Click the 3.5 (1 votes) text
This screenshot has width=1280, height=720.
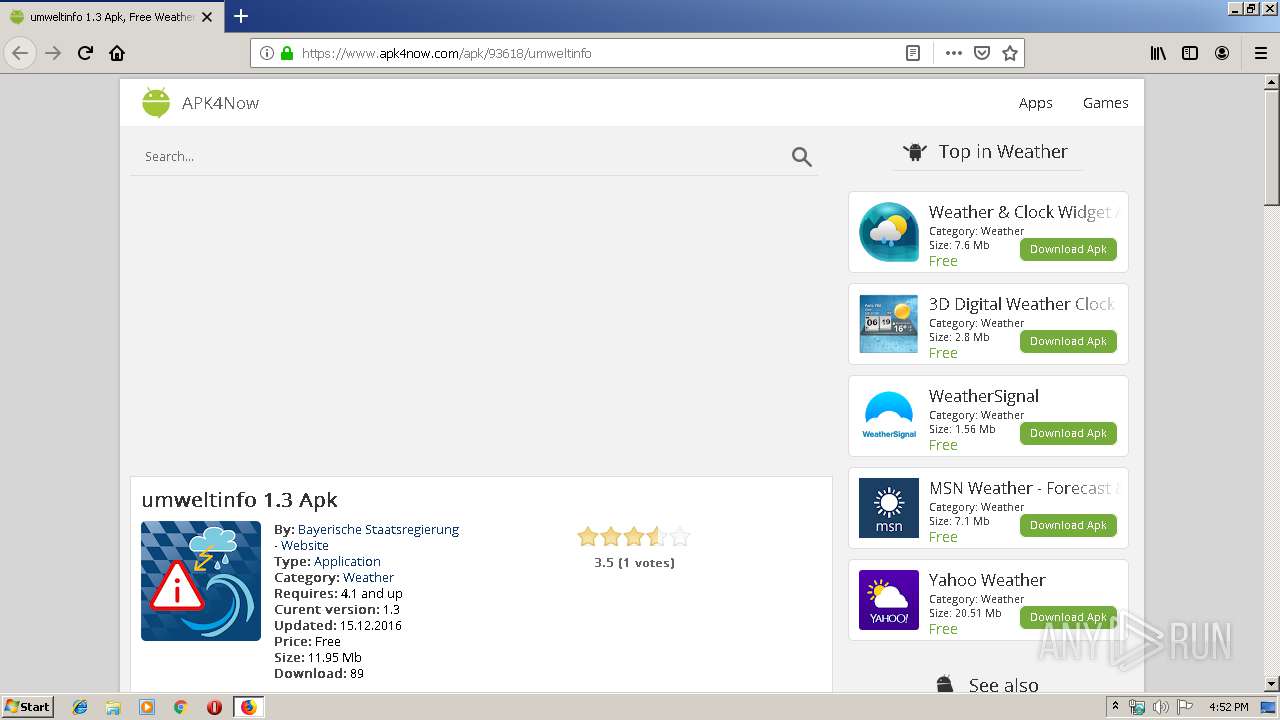[x=634, y=562]
